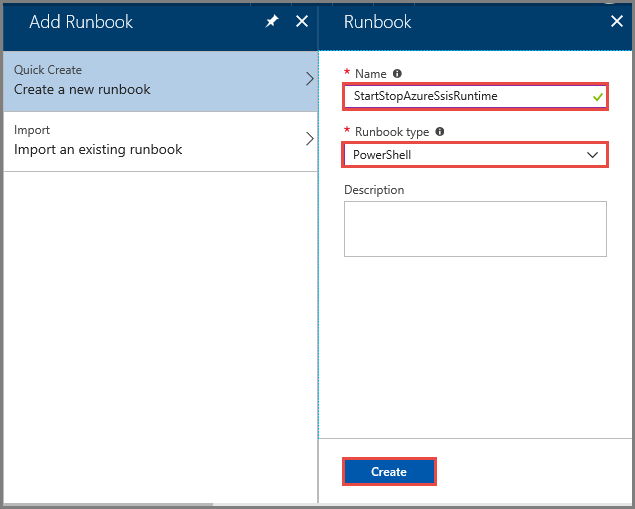Image resolution: width=635 pixels, height=509 pixels.
Task: Click the Name field label
Action: (370, 74)
